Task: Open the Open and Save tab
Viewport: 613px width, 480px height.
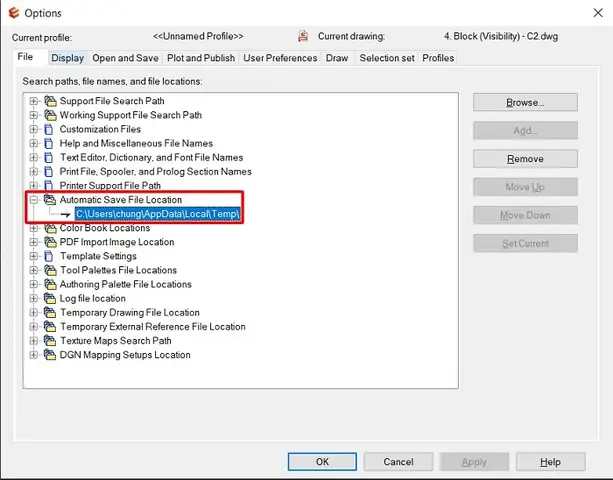Action: (125, 58)
